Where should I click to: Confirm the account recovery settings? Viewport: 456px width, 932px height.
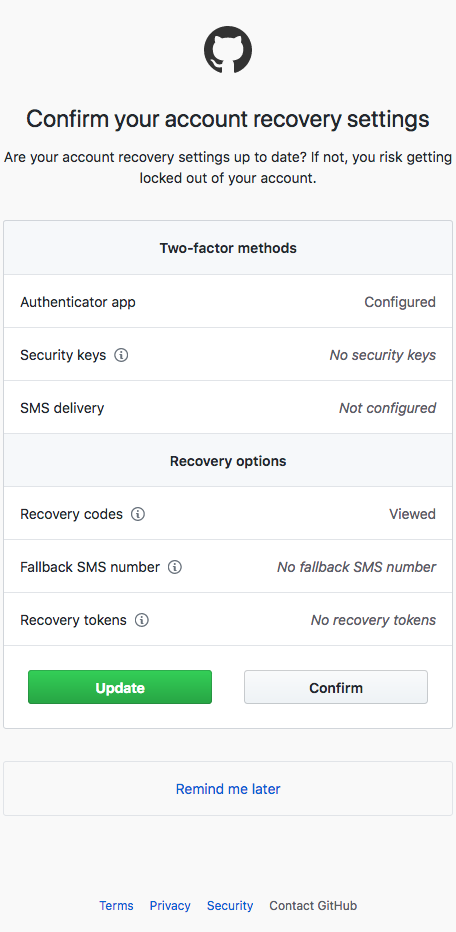pyautogui.click(x=336, y=687)
